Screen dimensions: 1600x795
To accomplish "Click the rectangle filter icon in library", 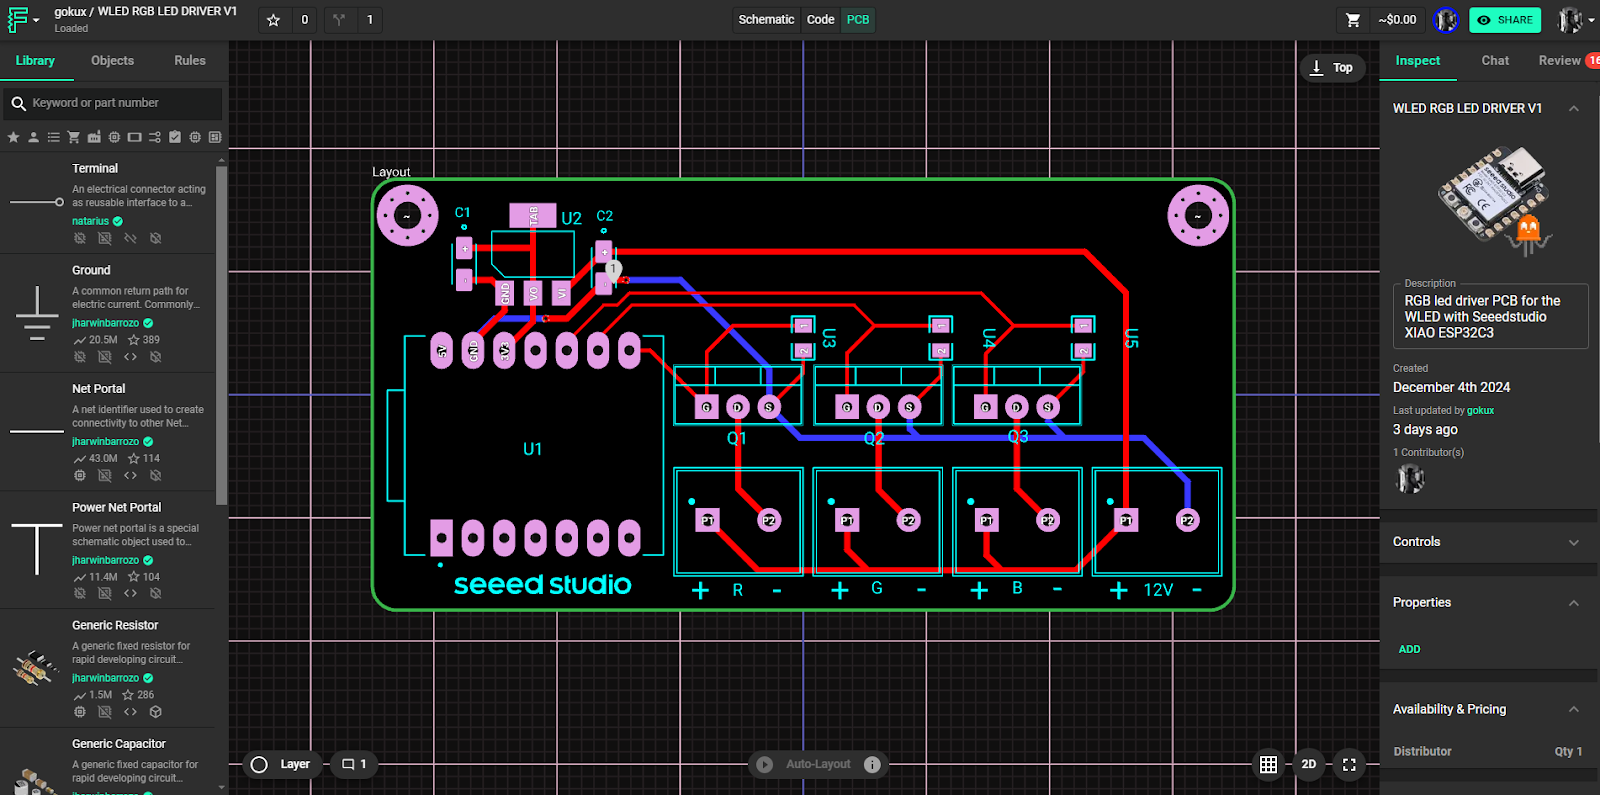I will click(x=134, y=137).
